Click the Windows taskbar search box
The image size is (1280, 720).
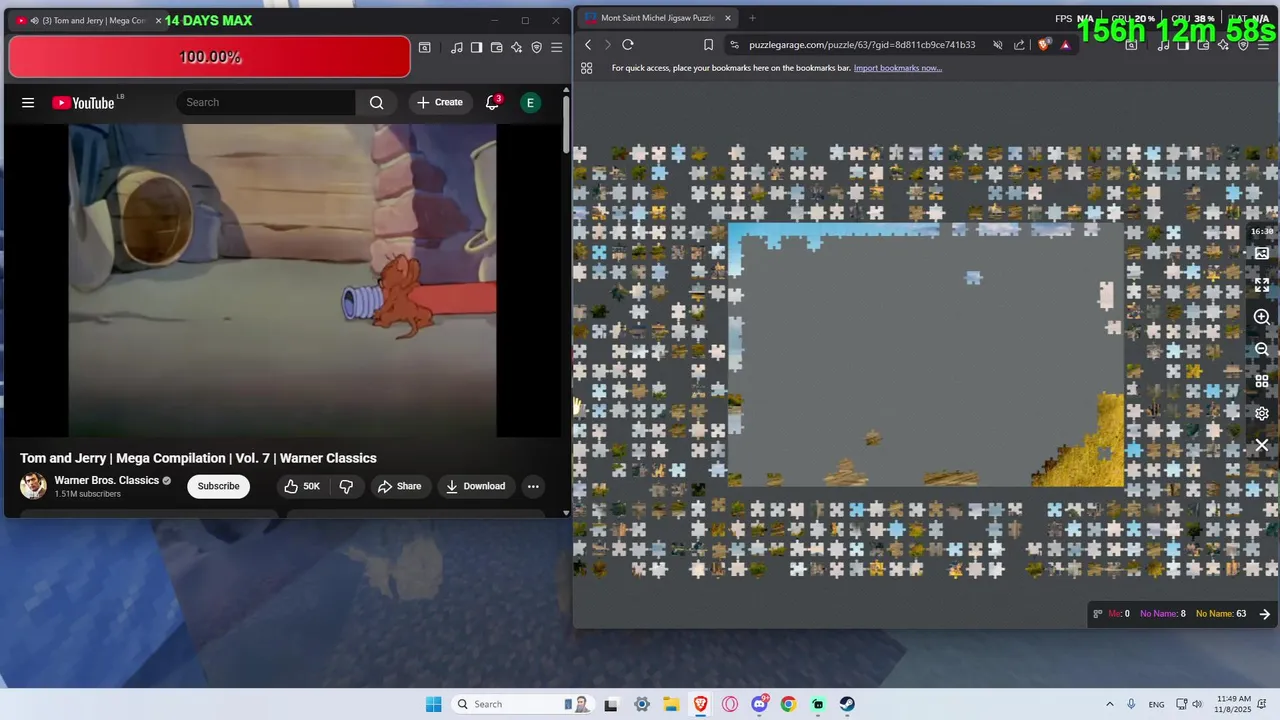[x=521, y=704]
